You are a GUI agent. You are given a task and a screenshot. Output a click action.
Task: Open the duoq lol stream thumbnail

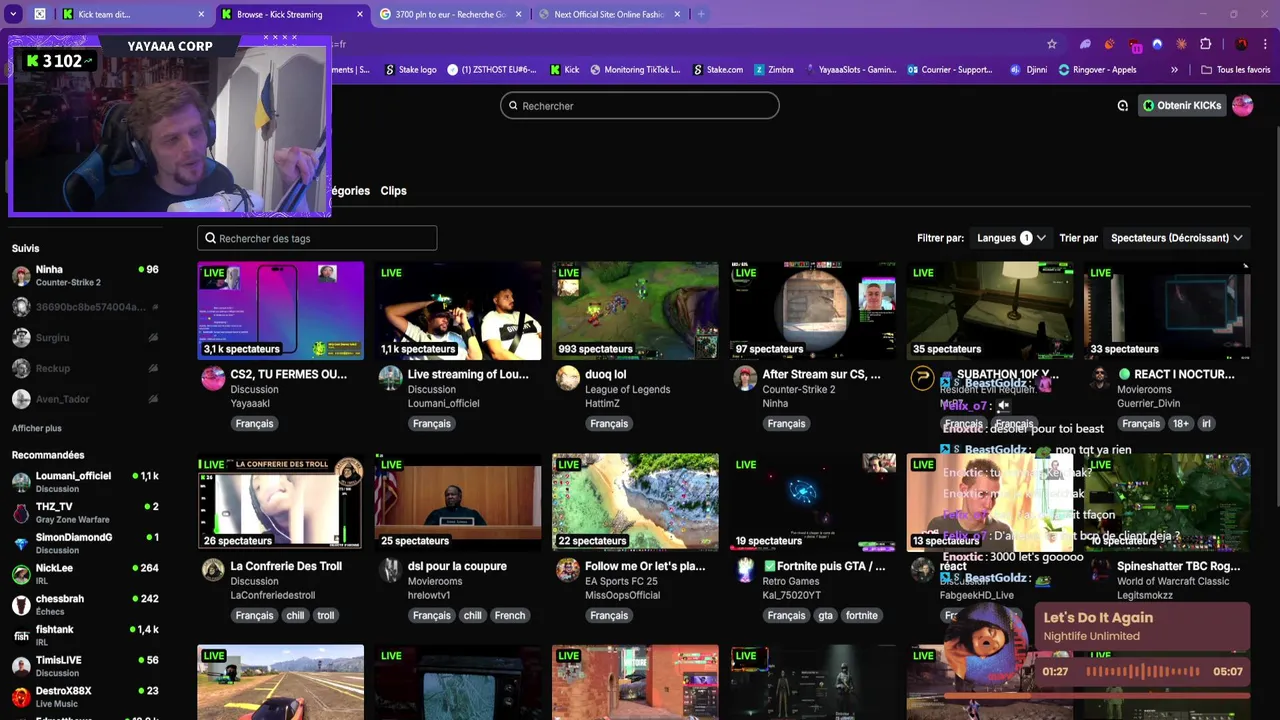pyautogui.click(x=635, y=311)
